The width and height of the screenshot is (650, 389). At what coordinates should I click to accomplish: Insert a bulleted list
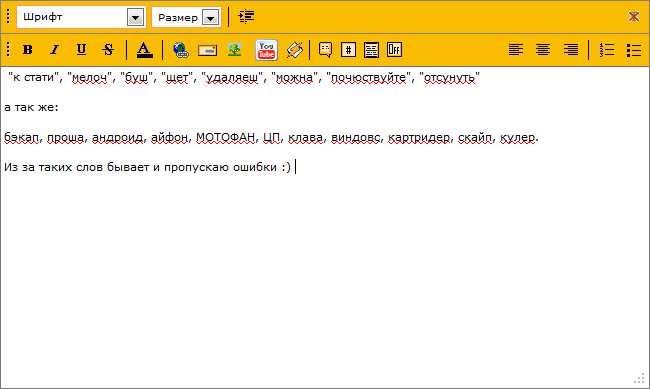click(x=634, y=50)
